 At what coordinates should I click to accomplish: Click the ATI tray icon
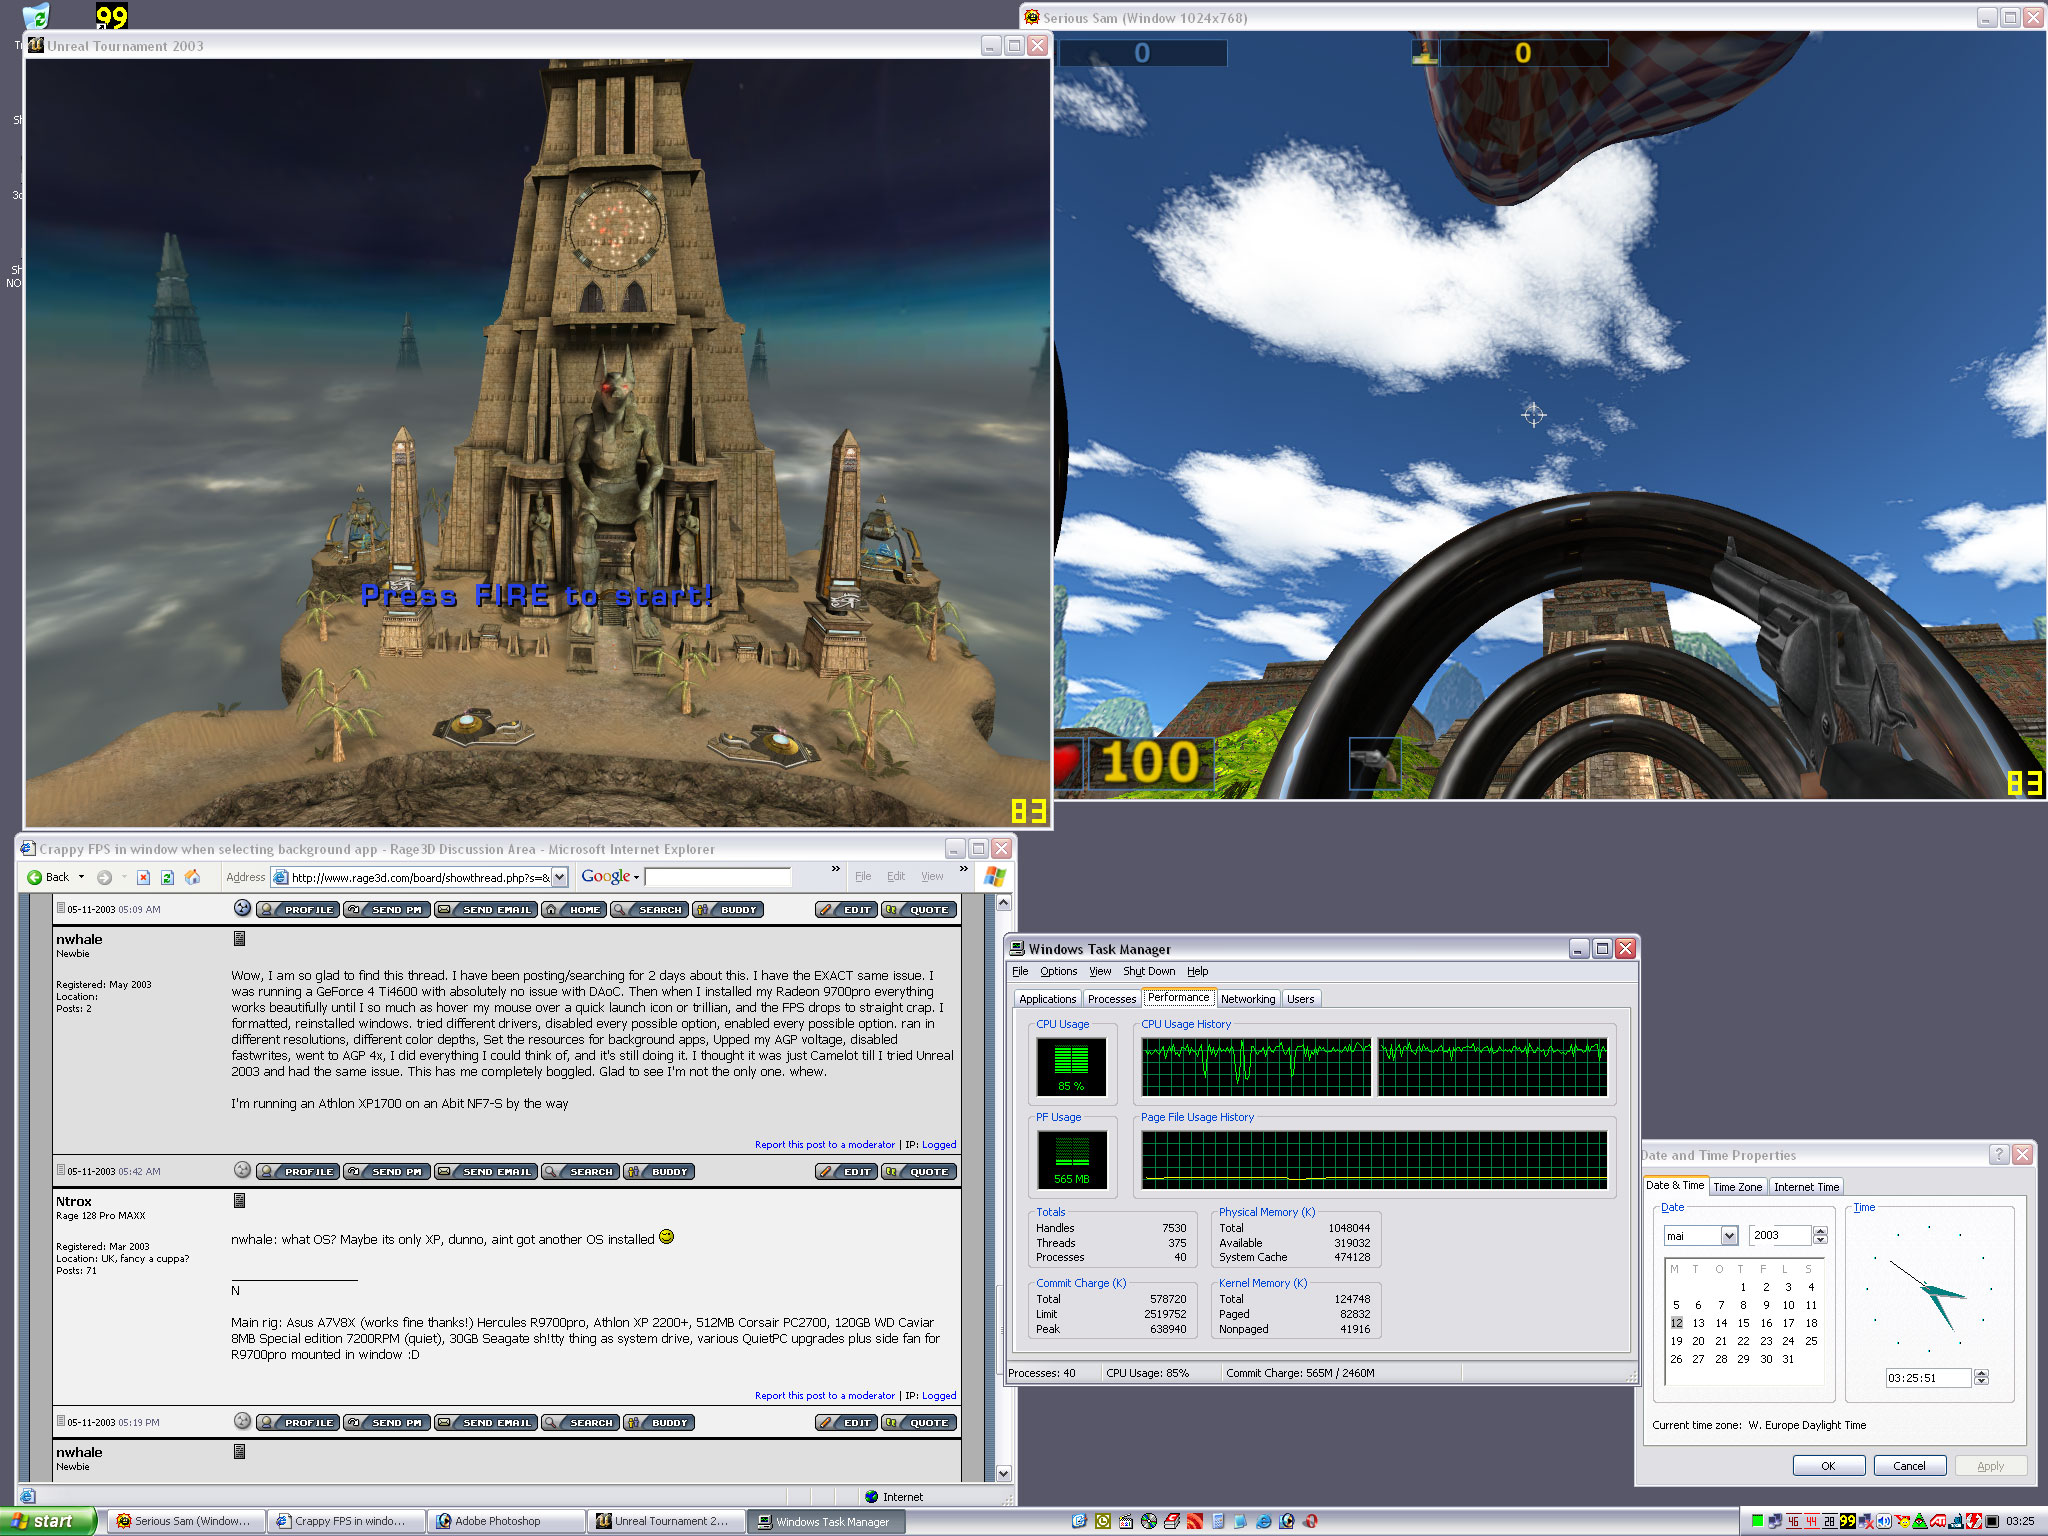[1938, 1521]
